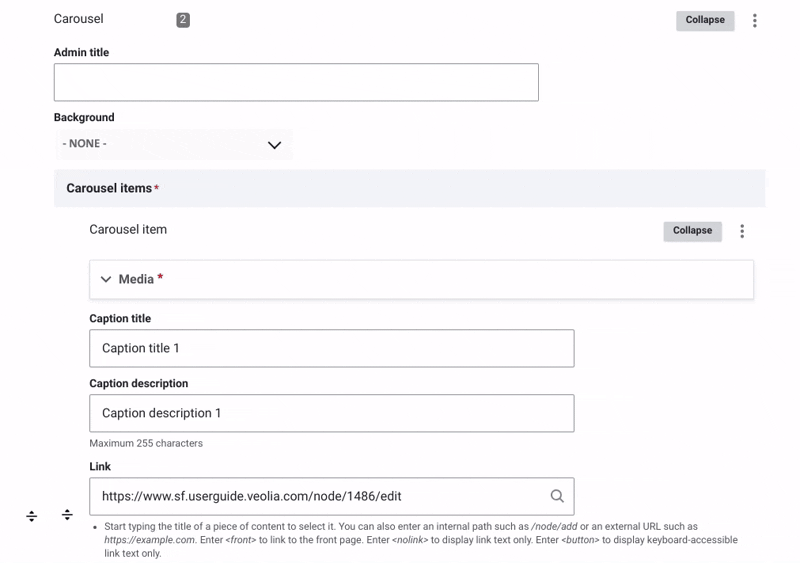Expand the Media section chevron
This screenshot has width=800, height=563.
coord(106,280)
